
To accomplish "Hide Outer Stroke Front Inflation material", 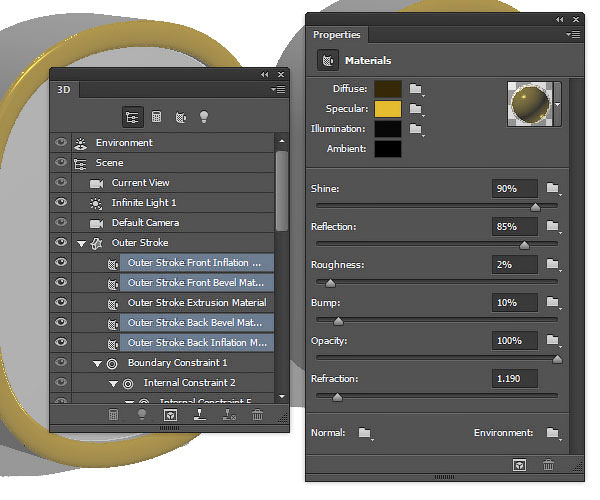I will pos(61,262).
